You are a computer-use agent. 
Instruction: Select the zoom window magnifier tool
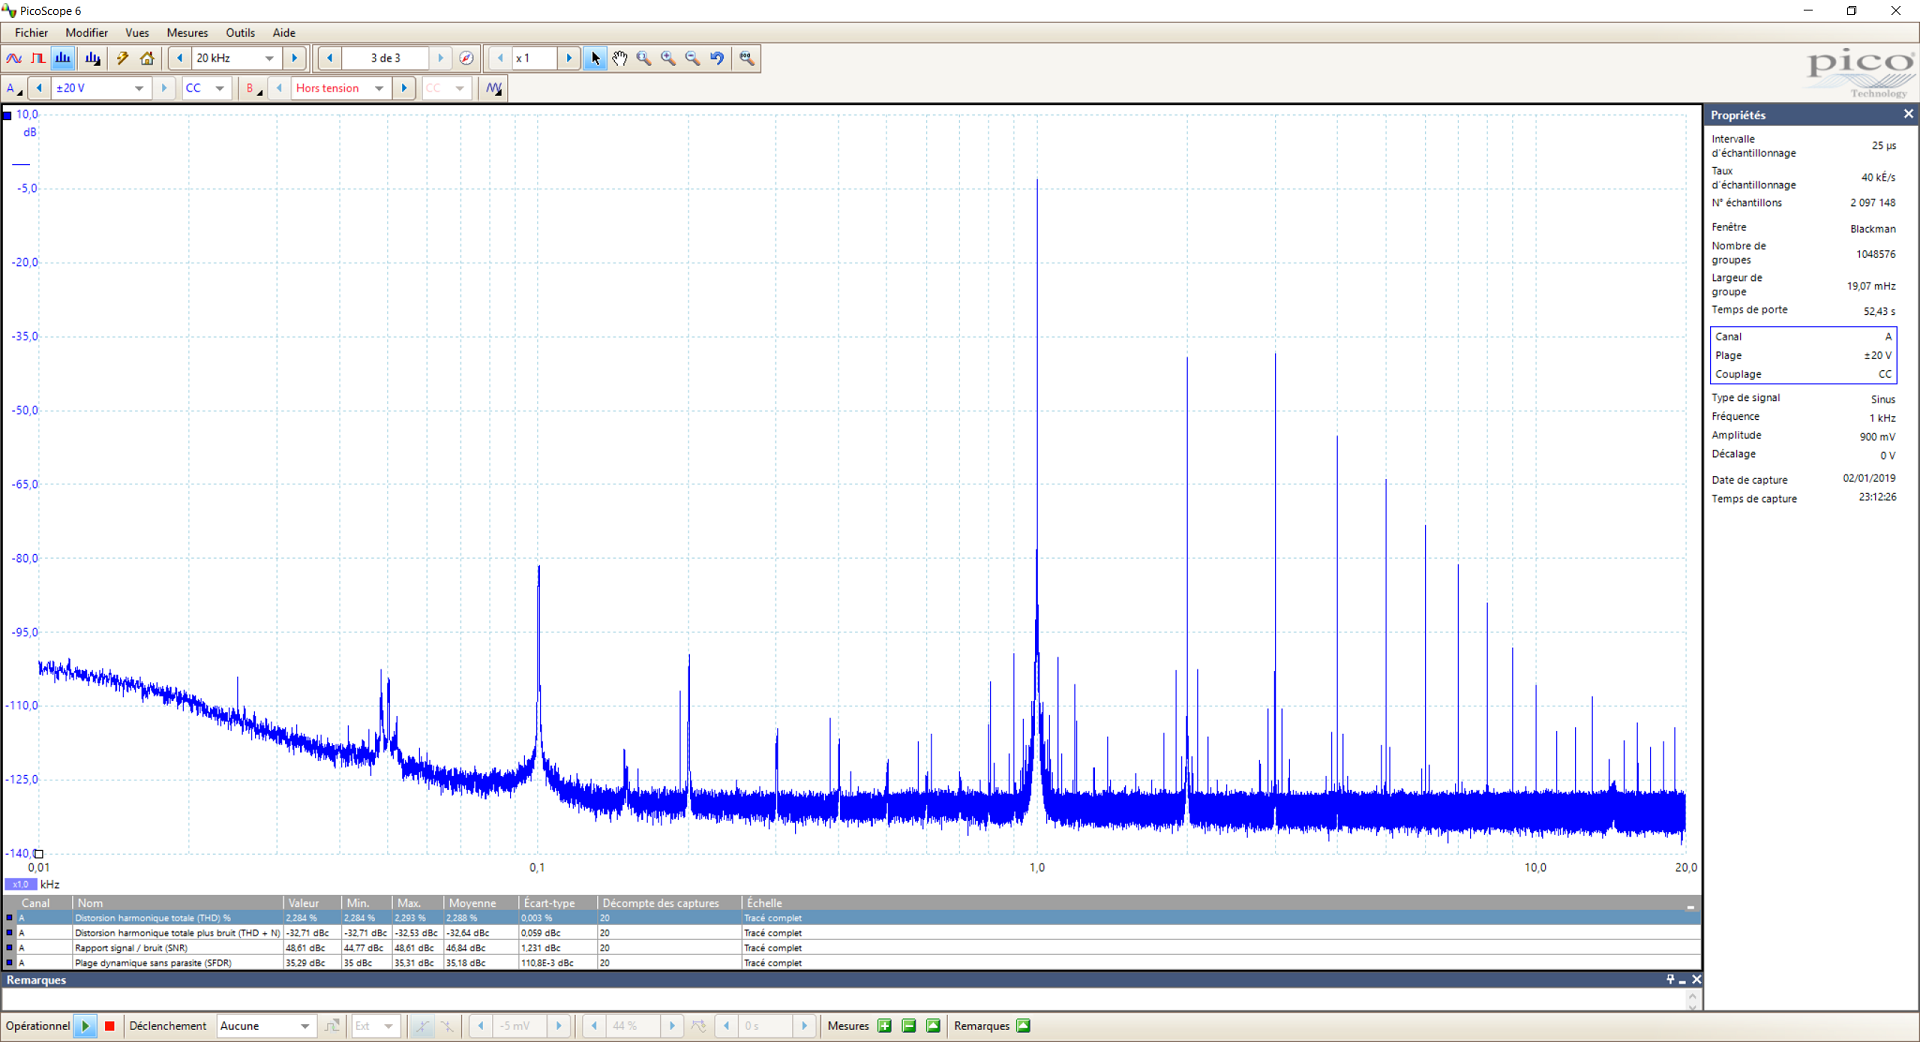coord(644,58)
